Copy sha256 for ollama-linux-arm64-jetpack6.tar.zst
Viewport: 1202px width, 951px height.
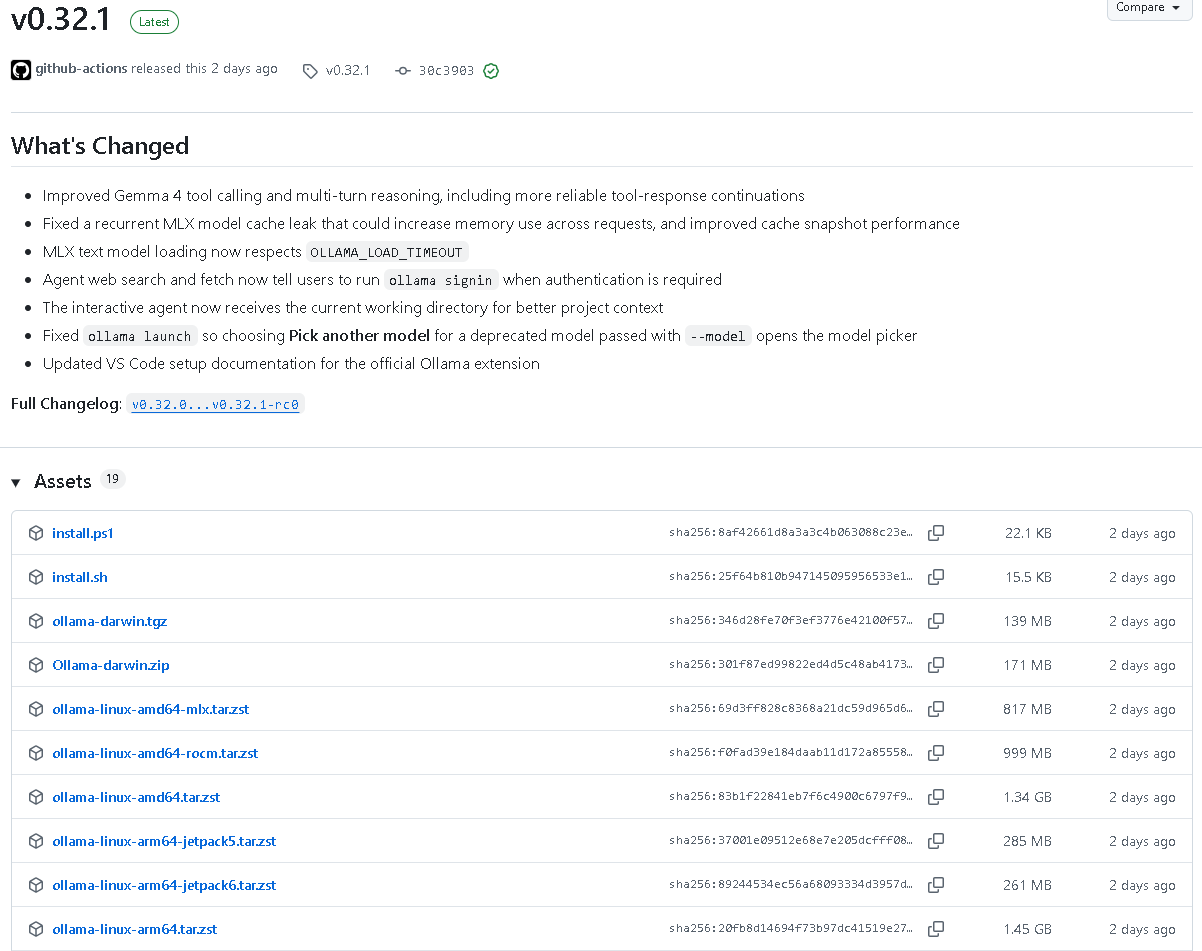[x=936, y=885]
